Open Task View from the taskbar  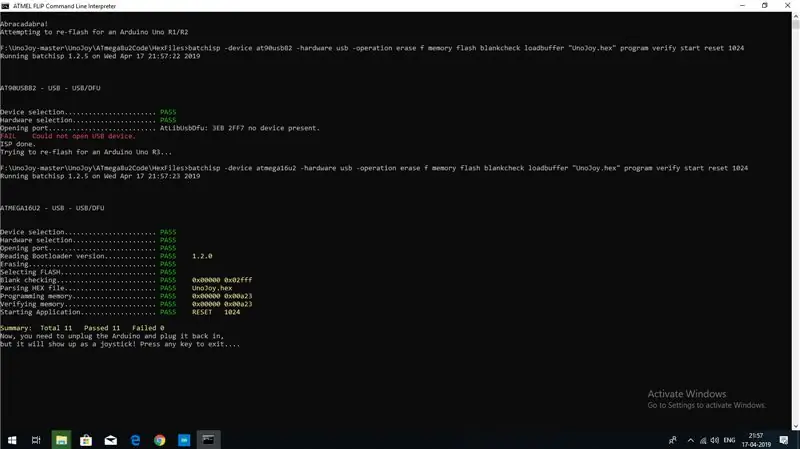(36, 440)
